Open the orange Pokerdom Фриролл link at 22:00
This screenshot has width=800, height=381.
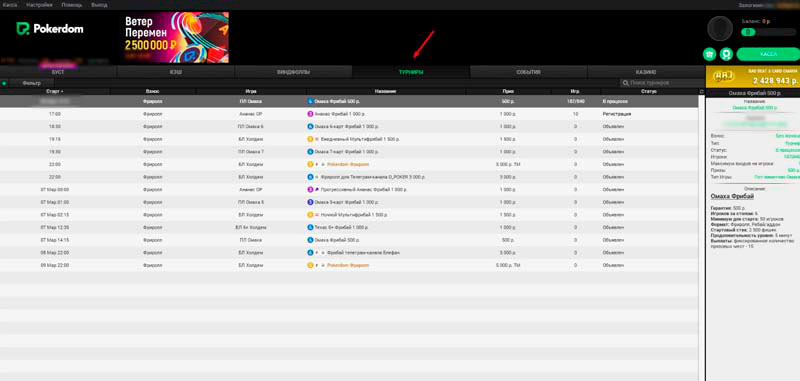pyautogui.click(x=348, y=164)
